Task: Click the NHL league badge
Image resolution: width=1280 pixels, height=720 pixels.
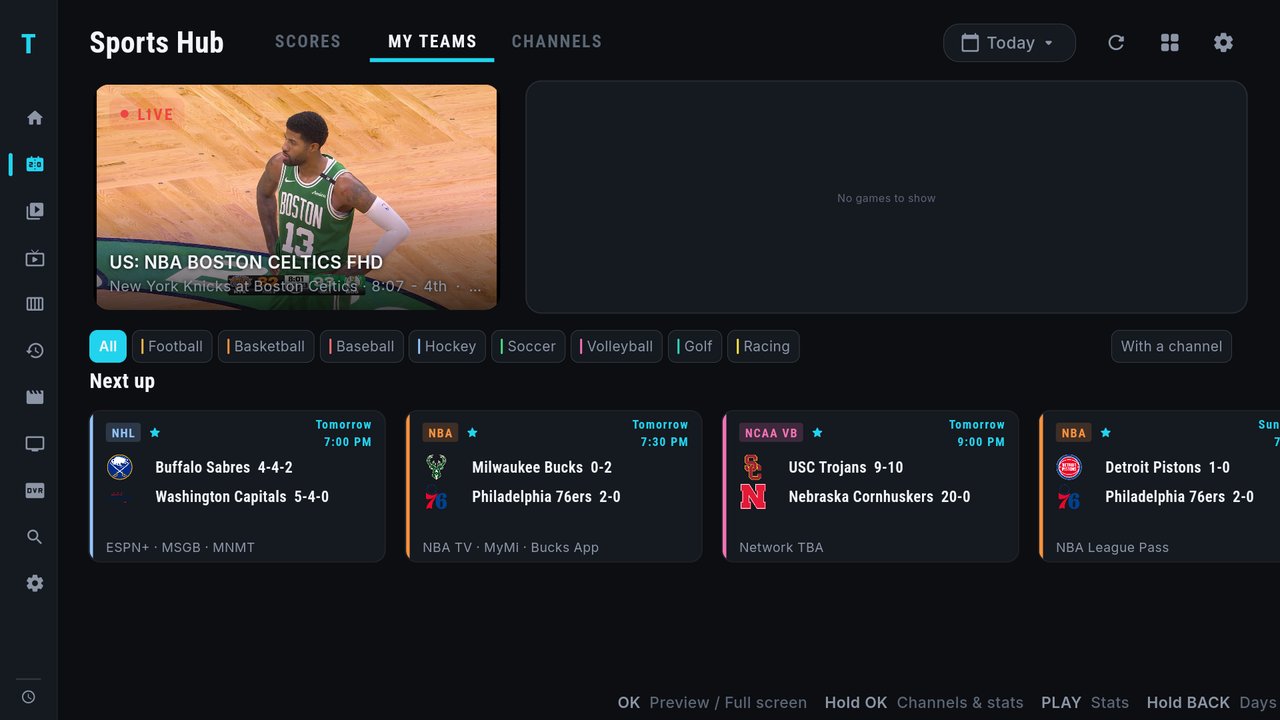Action: coord(123,433)
